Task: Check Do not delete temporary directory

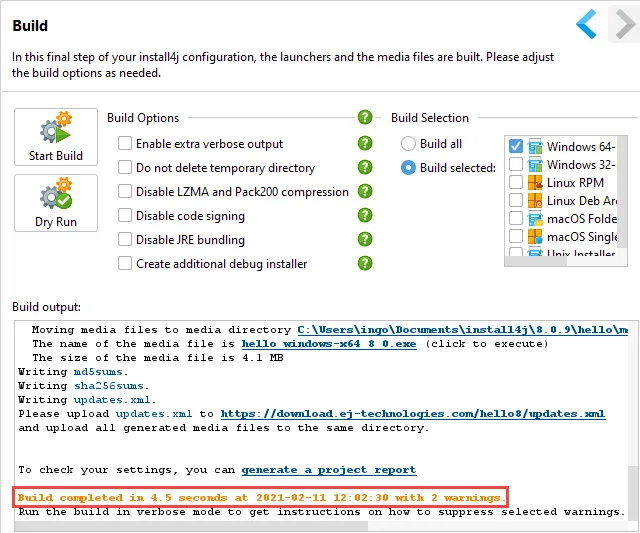Action: 125,168
